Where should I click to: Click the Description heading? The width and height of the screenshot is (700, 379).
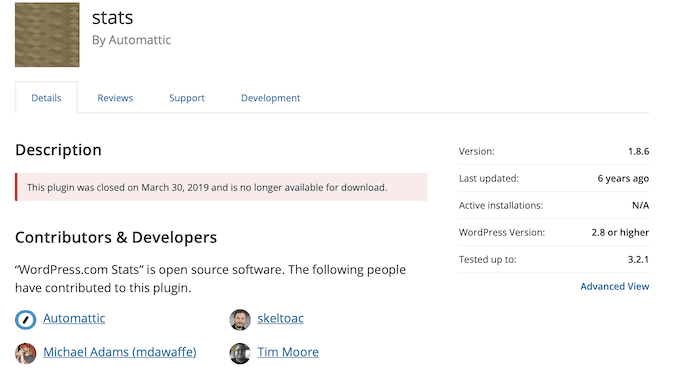click(58, 150)
